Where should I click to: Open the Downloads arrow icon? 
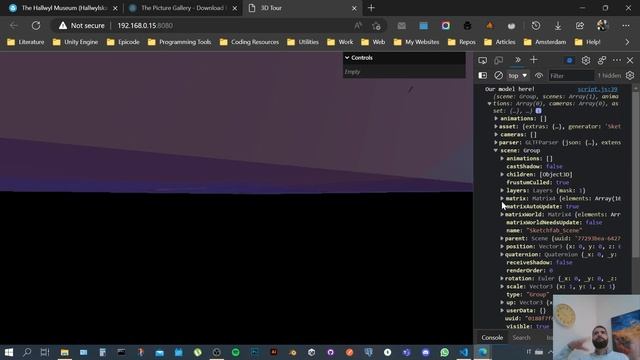coord(558,25)
